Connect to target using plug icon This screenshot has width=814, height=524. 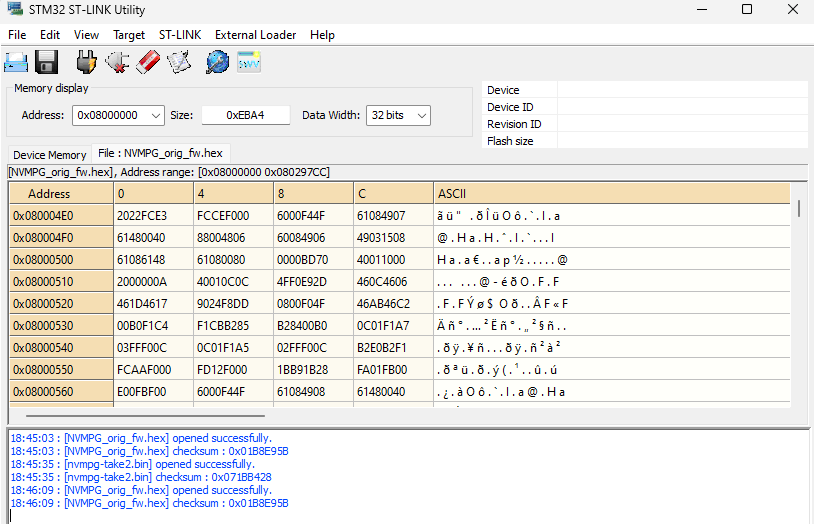tap(86, 62)
